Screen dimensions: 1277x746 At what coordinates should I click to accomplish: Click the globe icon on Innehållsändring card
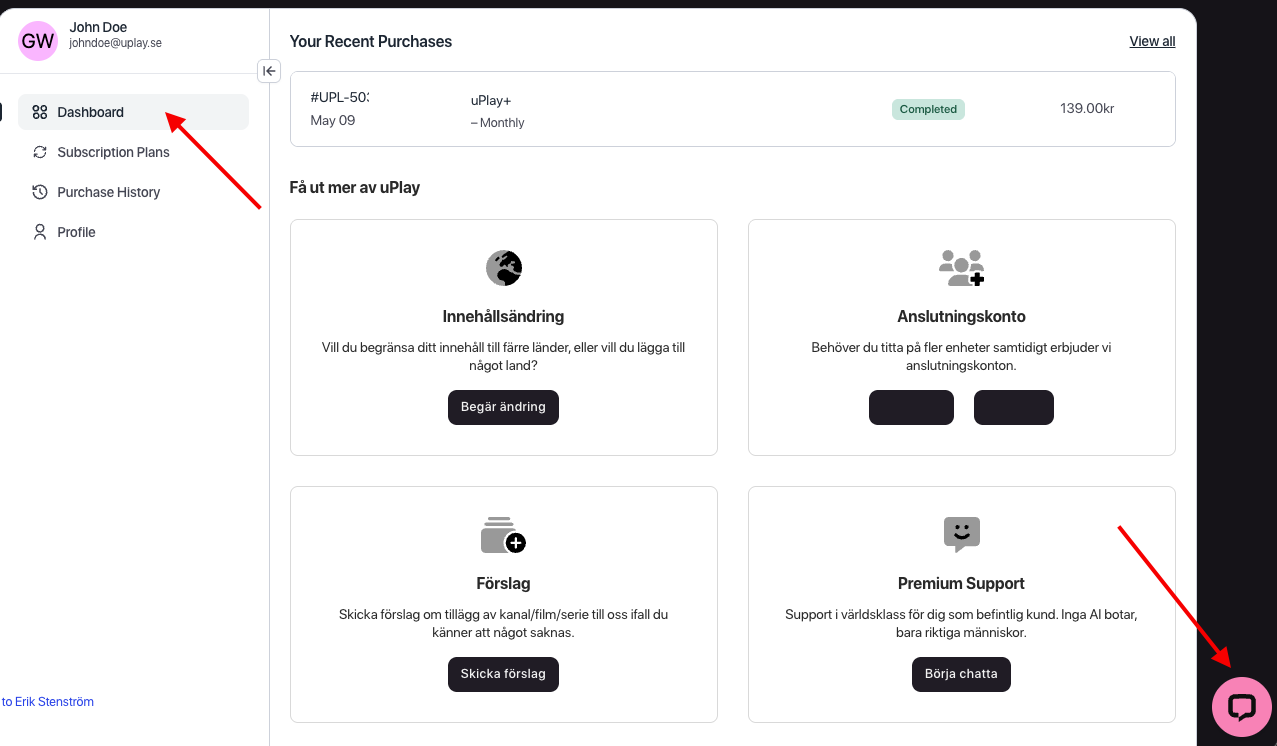pyautogui.click(x=504, y=268)
